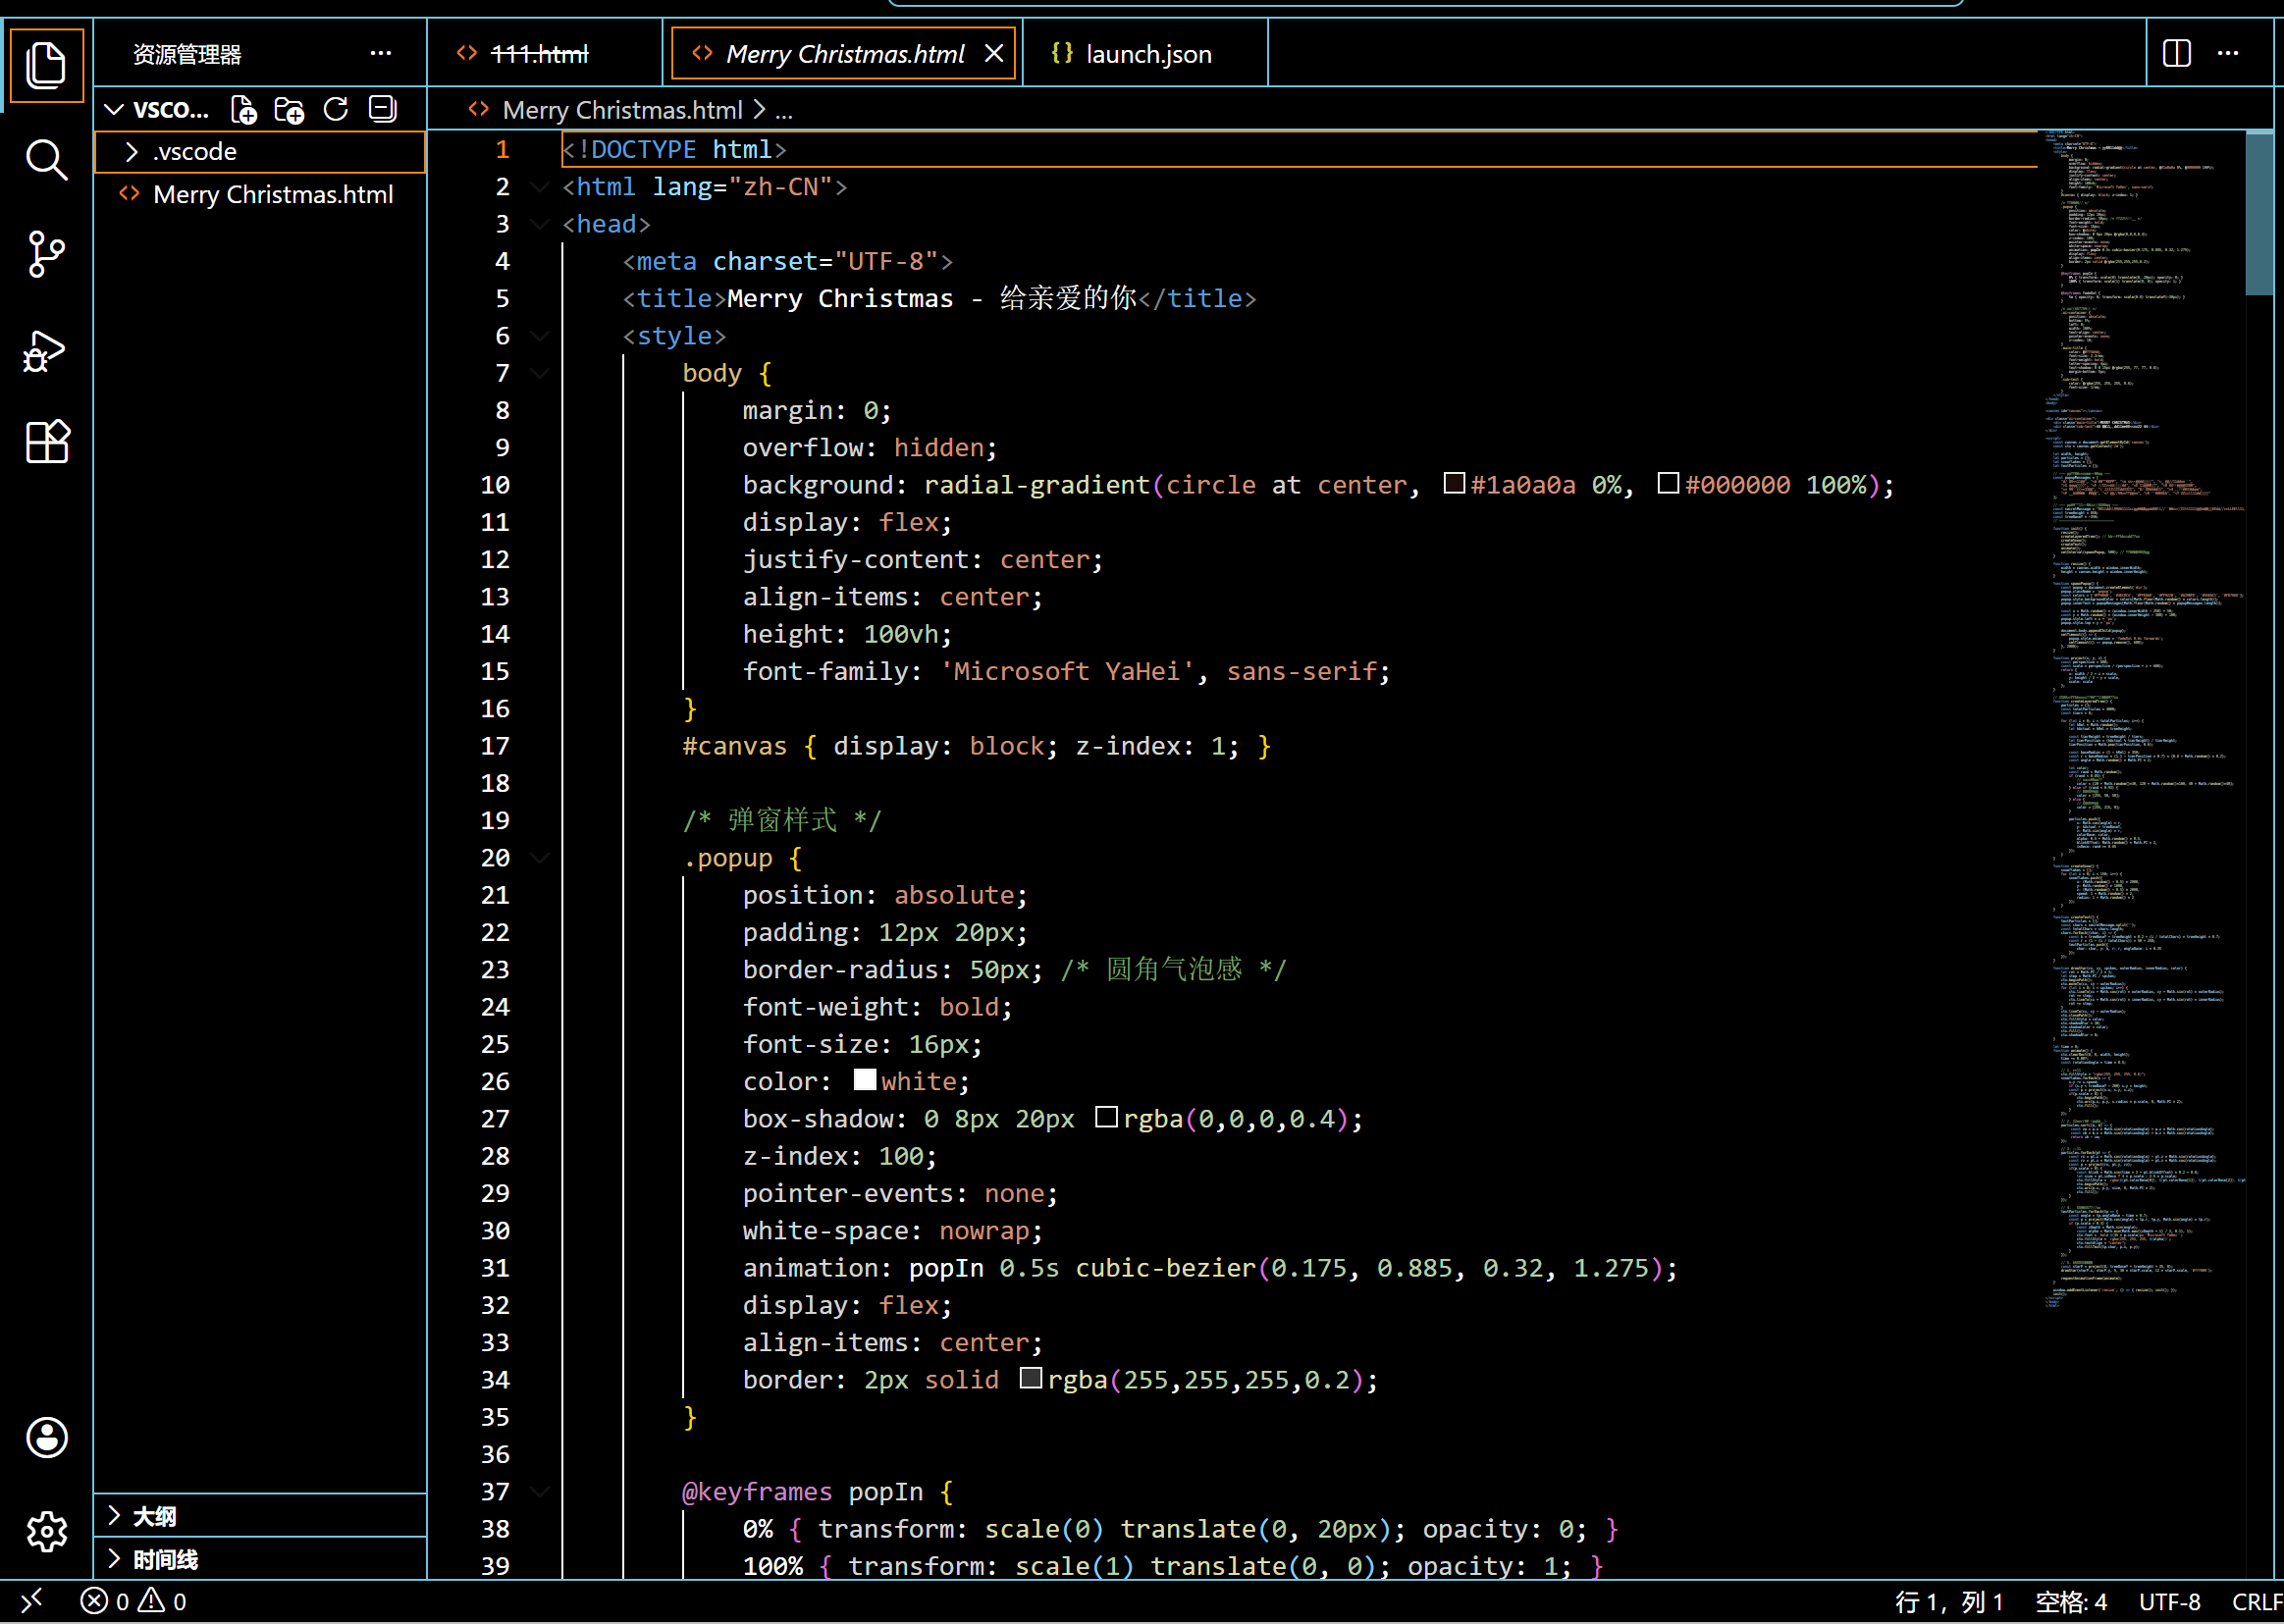Switch to the 111.html tab
This screenshot has width=2284, height=1624.
point(539,54)
